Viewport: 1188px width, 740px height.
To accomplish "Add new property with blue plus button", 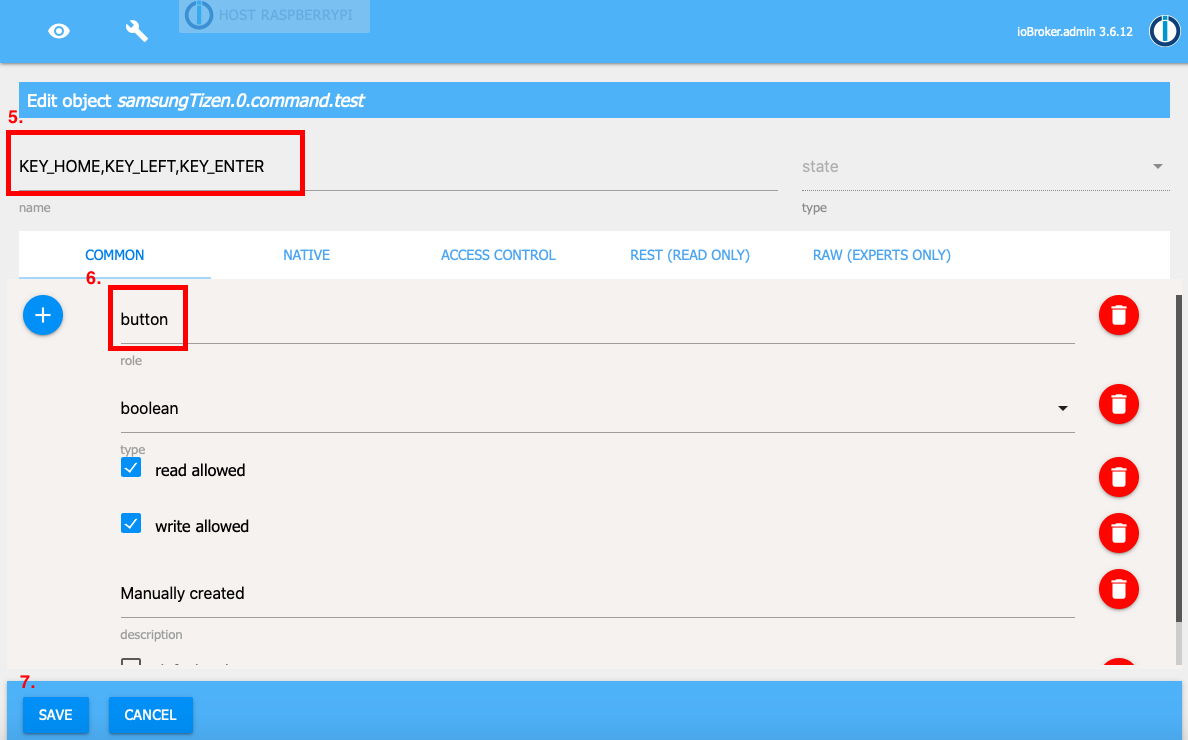I will click(x=43, y=315).
